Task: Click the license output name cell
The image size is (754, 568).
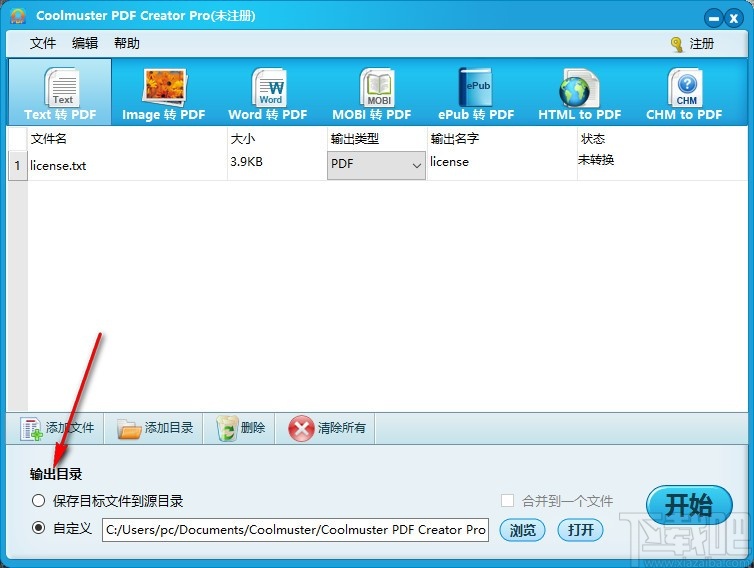Action: coord(502,165)
